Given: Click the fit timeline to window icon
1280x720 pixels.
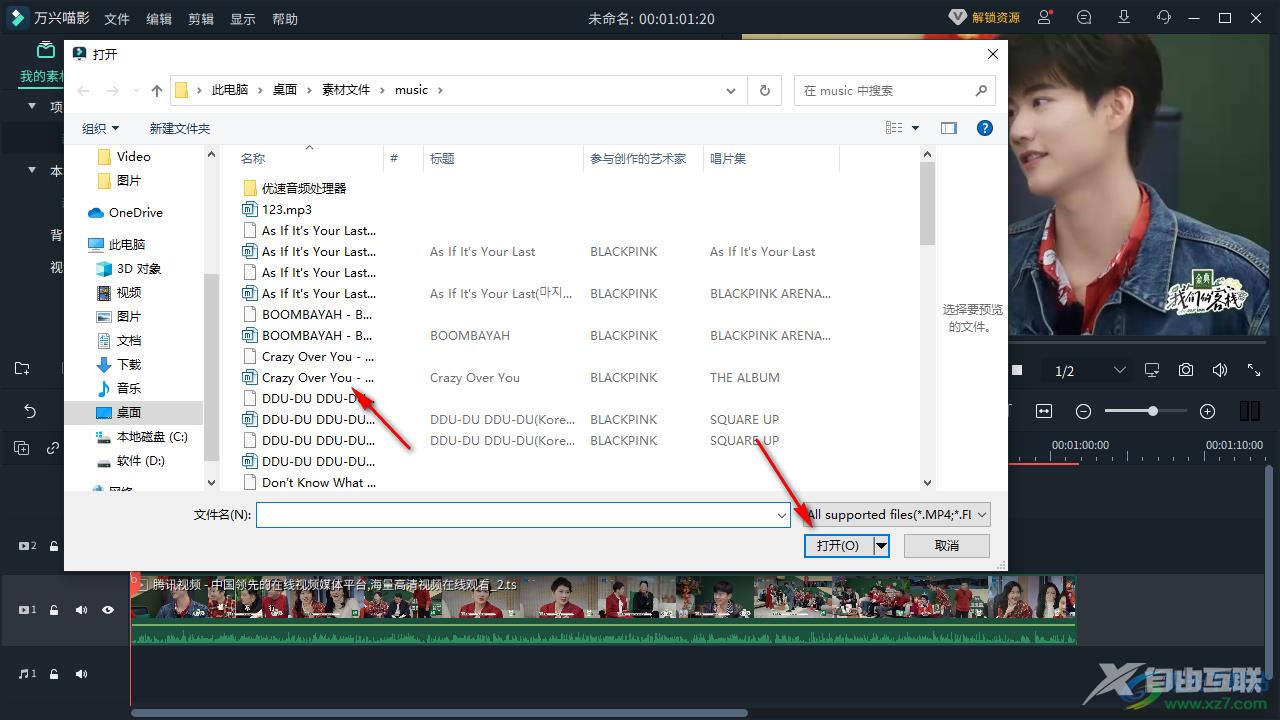Looking at the screenshot, I should 1045,411.
